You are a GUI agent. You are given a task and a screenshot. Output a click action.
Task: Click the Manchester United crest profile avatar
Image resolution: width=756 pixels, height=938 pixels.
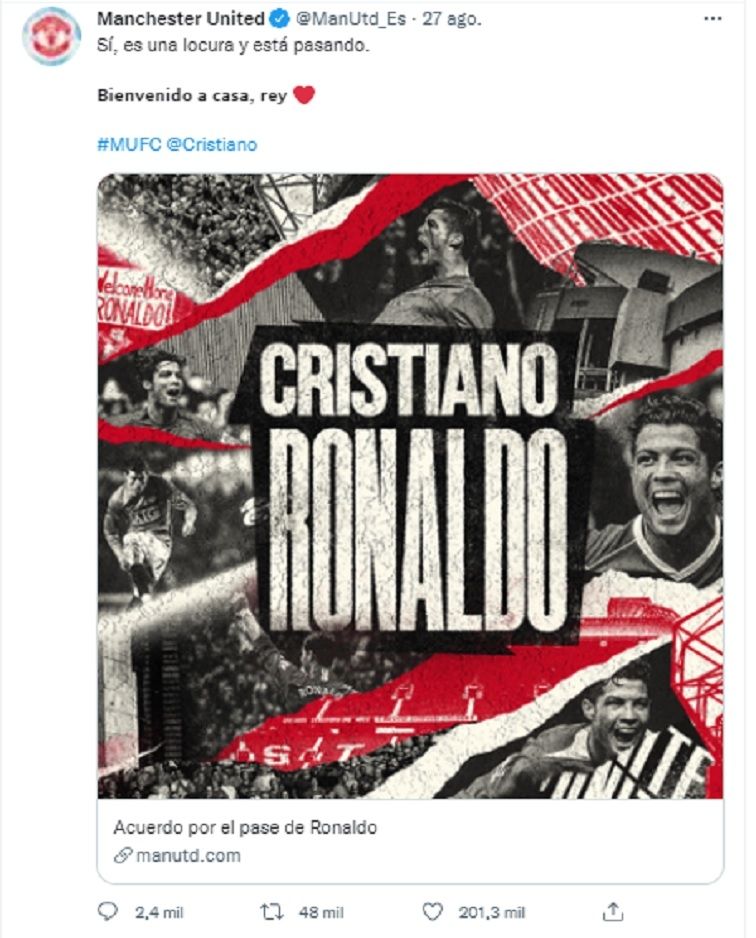(x=52, y=36)
